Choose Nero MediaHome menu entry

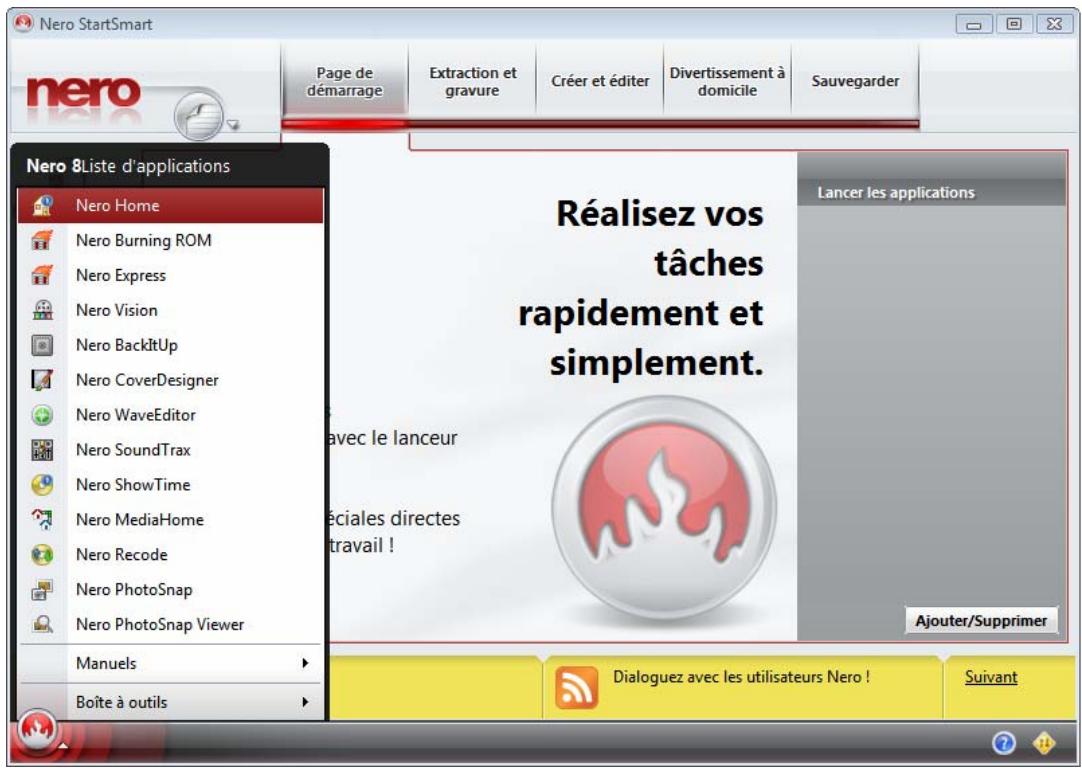pyautogui.click(x=170, y=520)
